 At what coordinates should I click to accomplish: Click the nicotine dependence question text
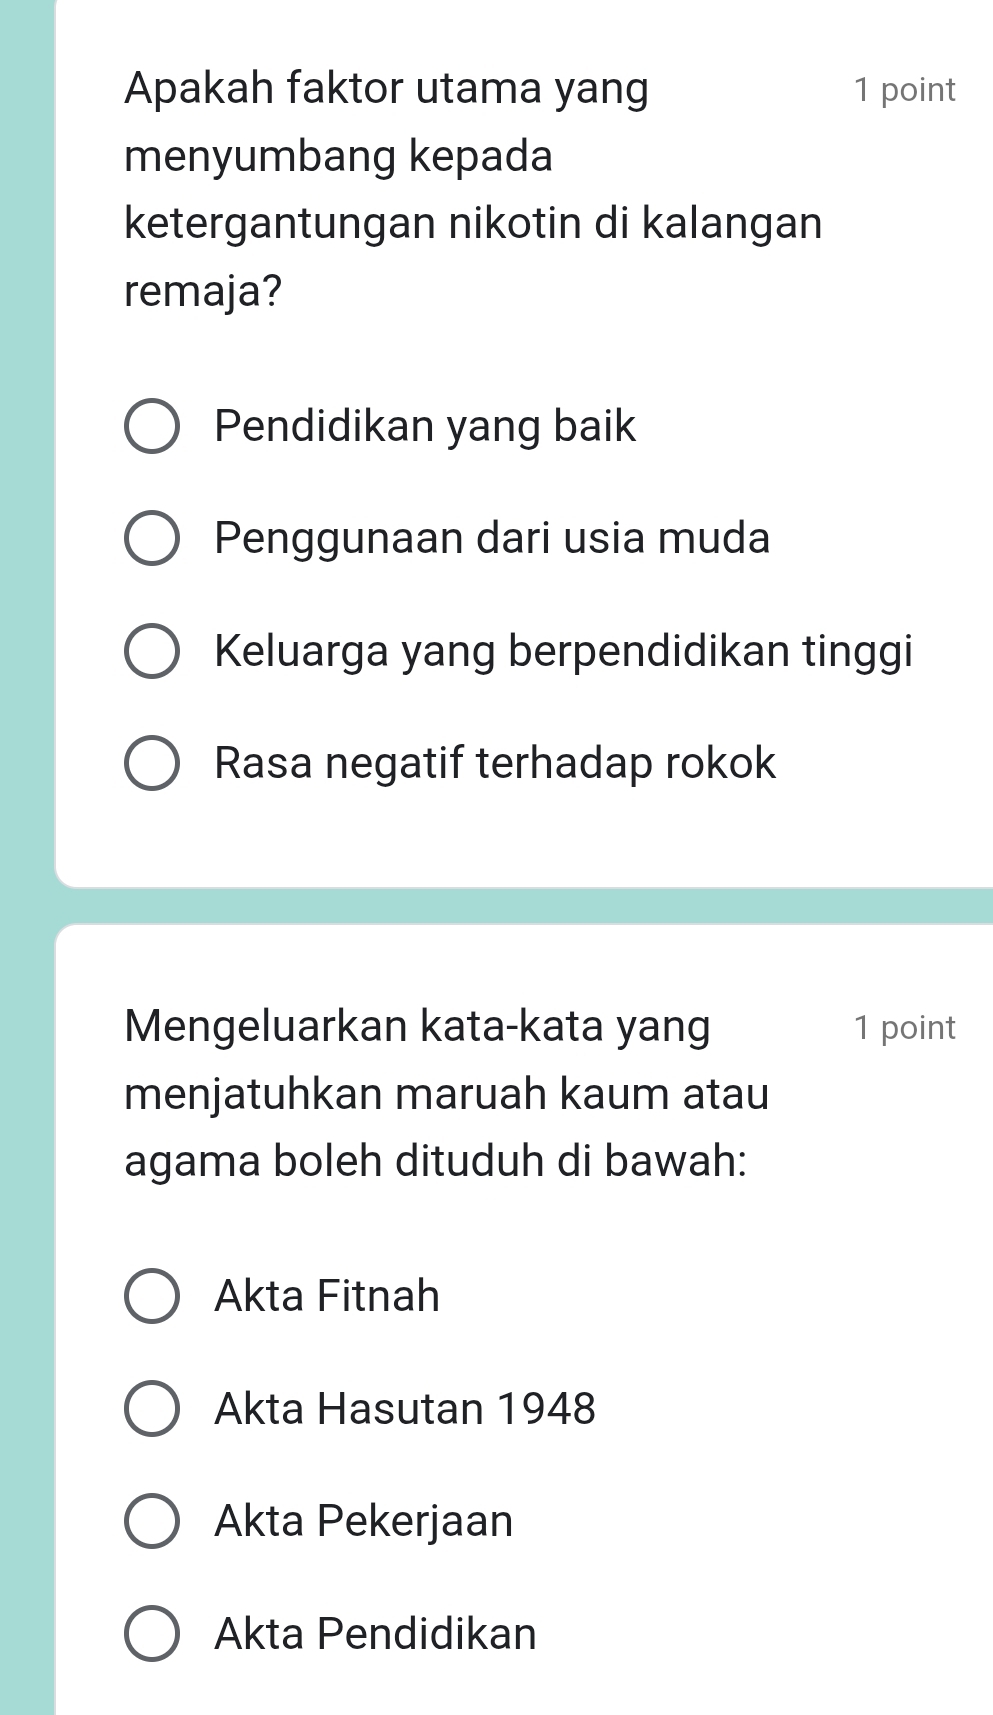point(473,190)
